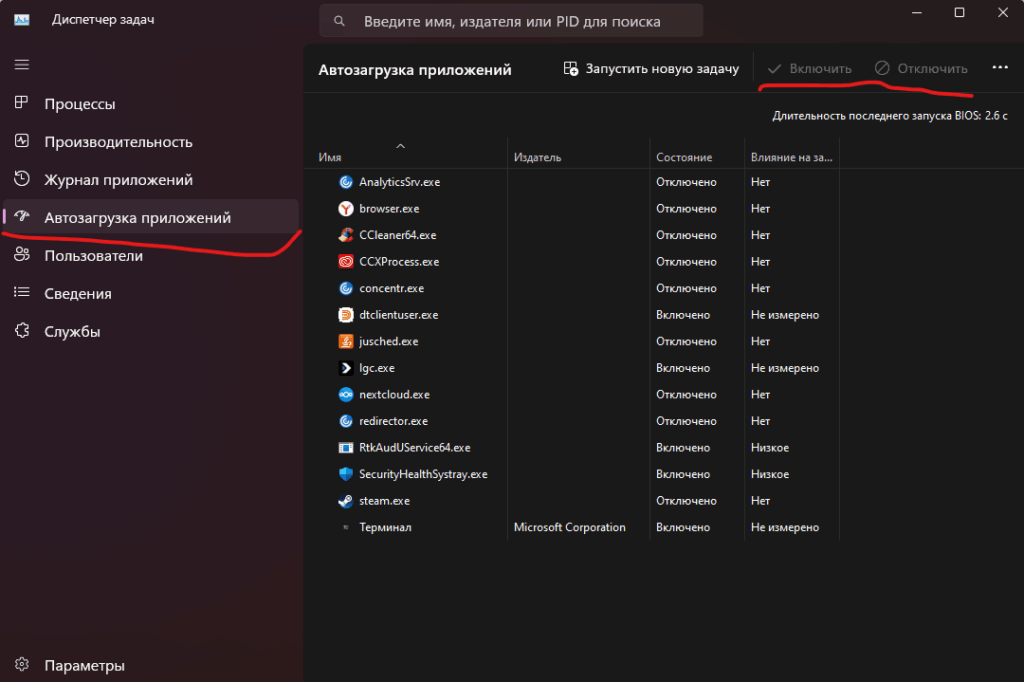Click Включено status of Терминал

(x=682, y=527)
